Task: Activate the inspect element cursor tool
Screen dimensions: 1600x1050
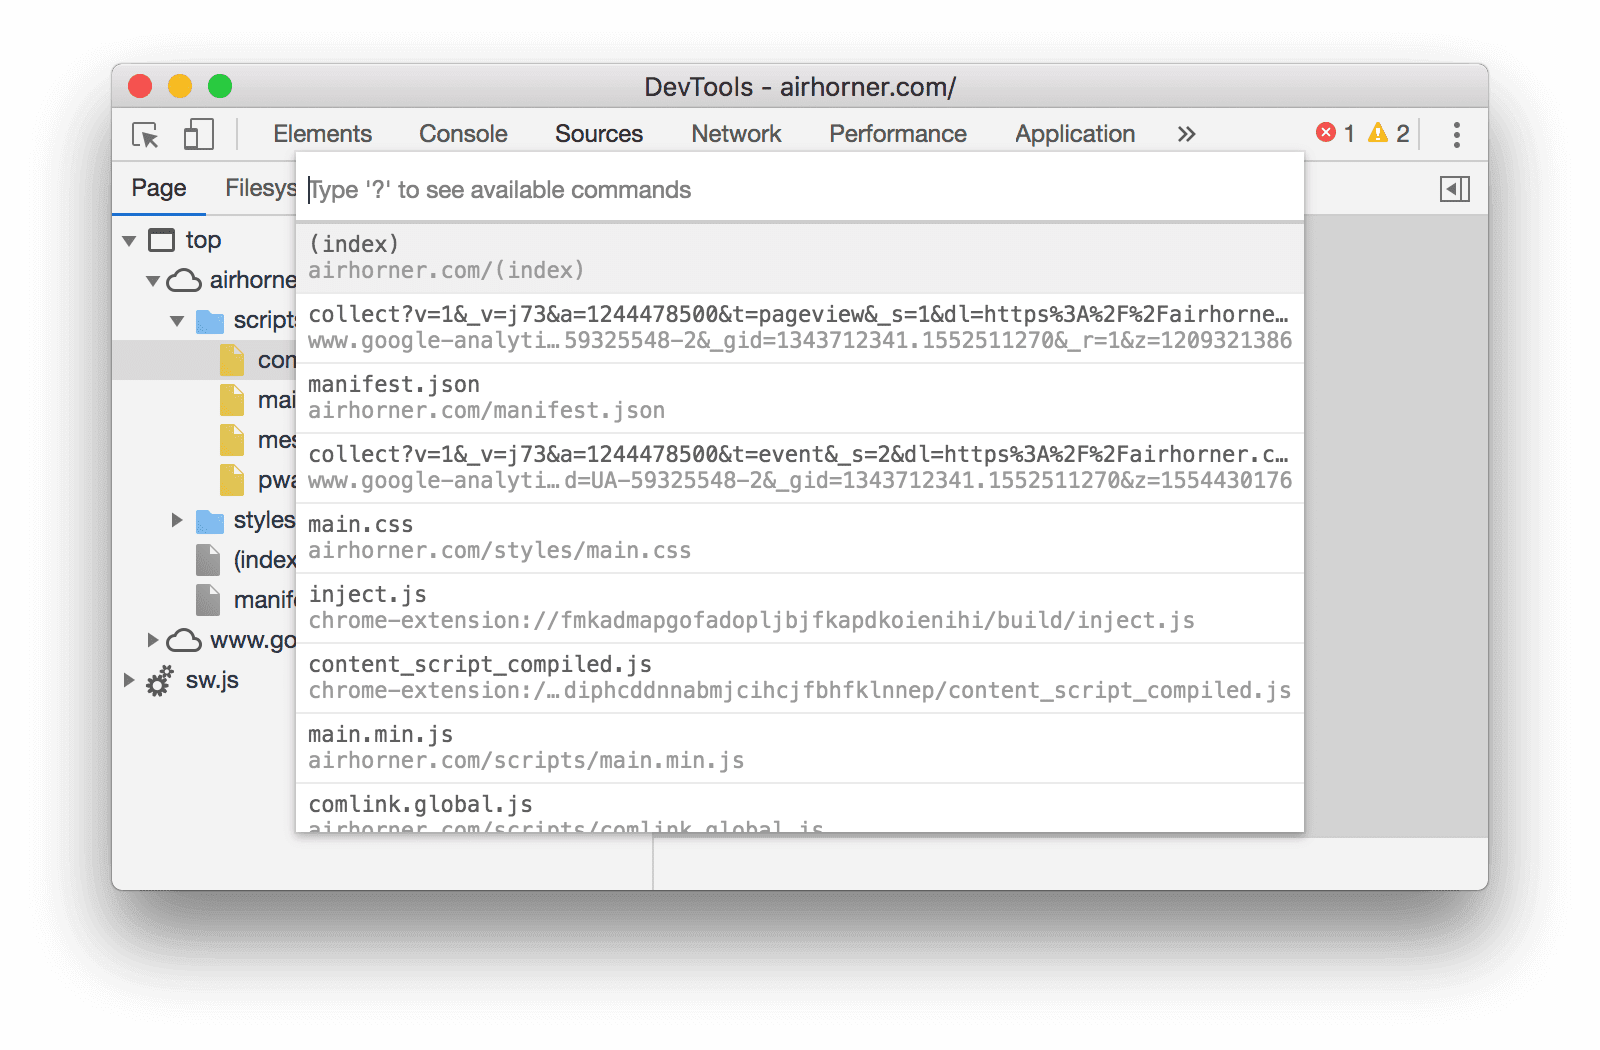Action: 144,135
